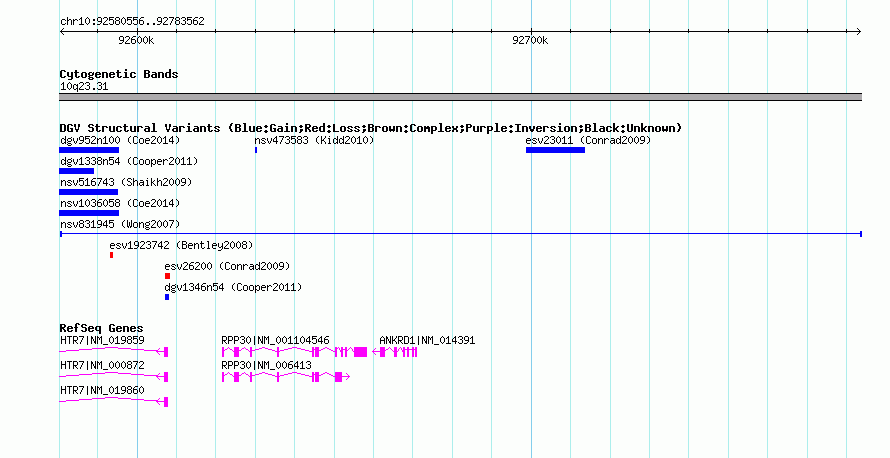Open the esv23011 (Conrad2009) variant label

pos(588,140)
